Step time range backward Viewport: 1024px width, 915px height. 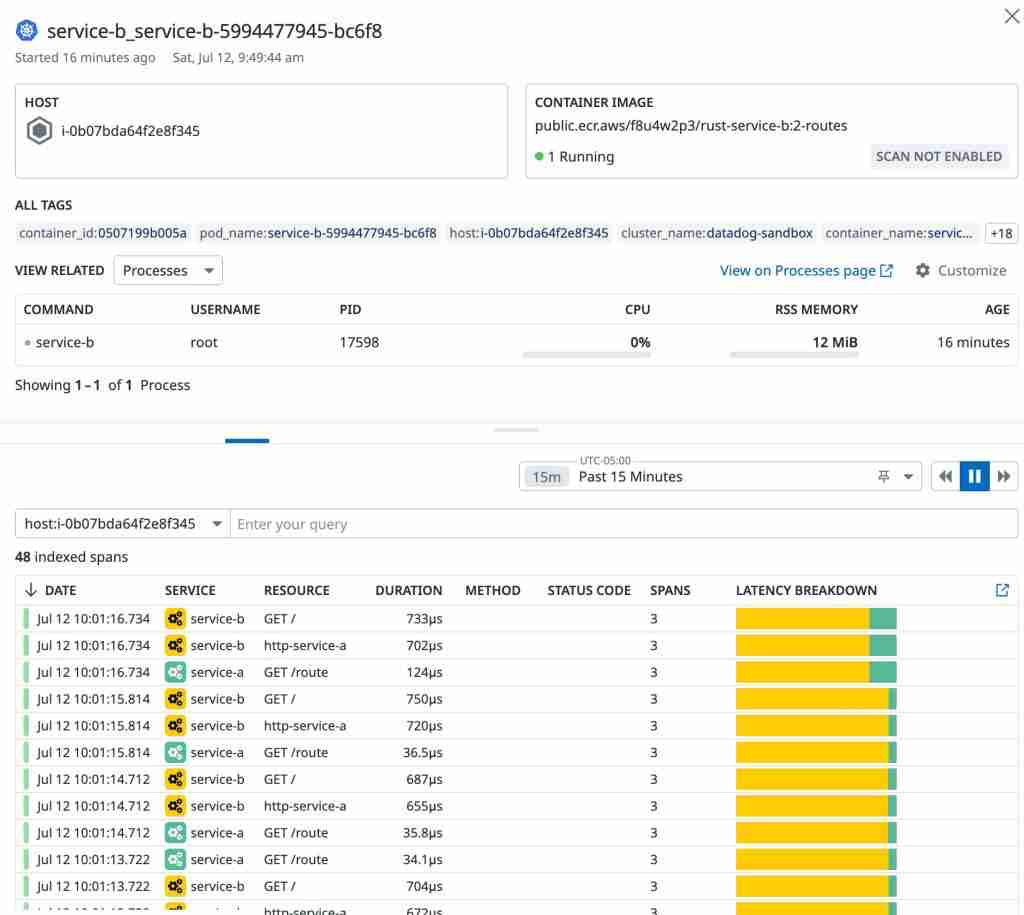point(945,477)
